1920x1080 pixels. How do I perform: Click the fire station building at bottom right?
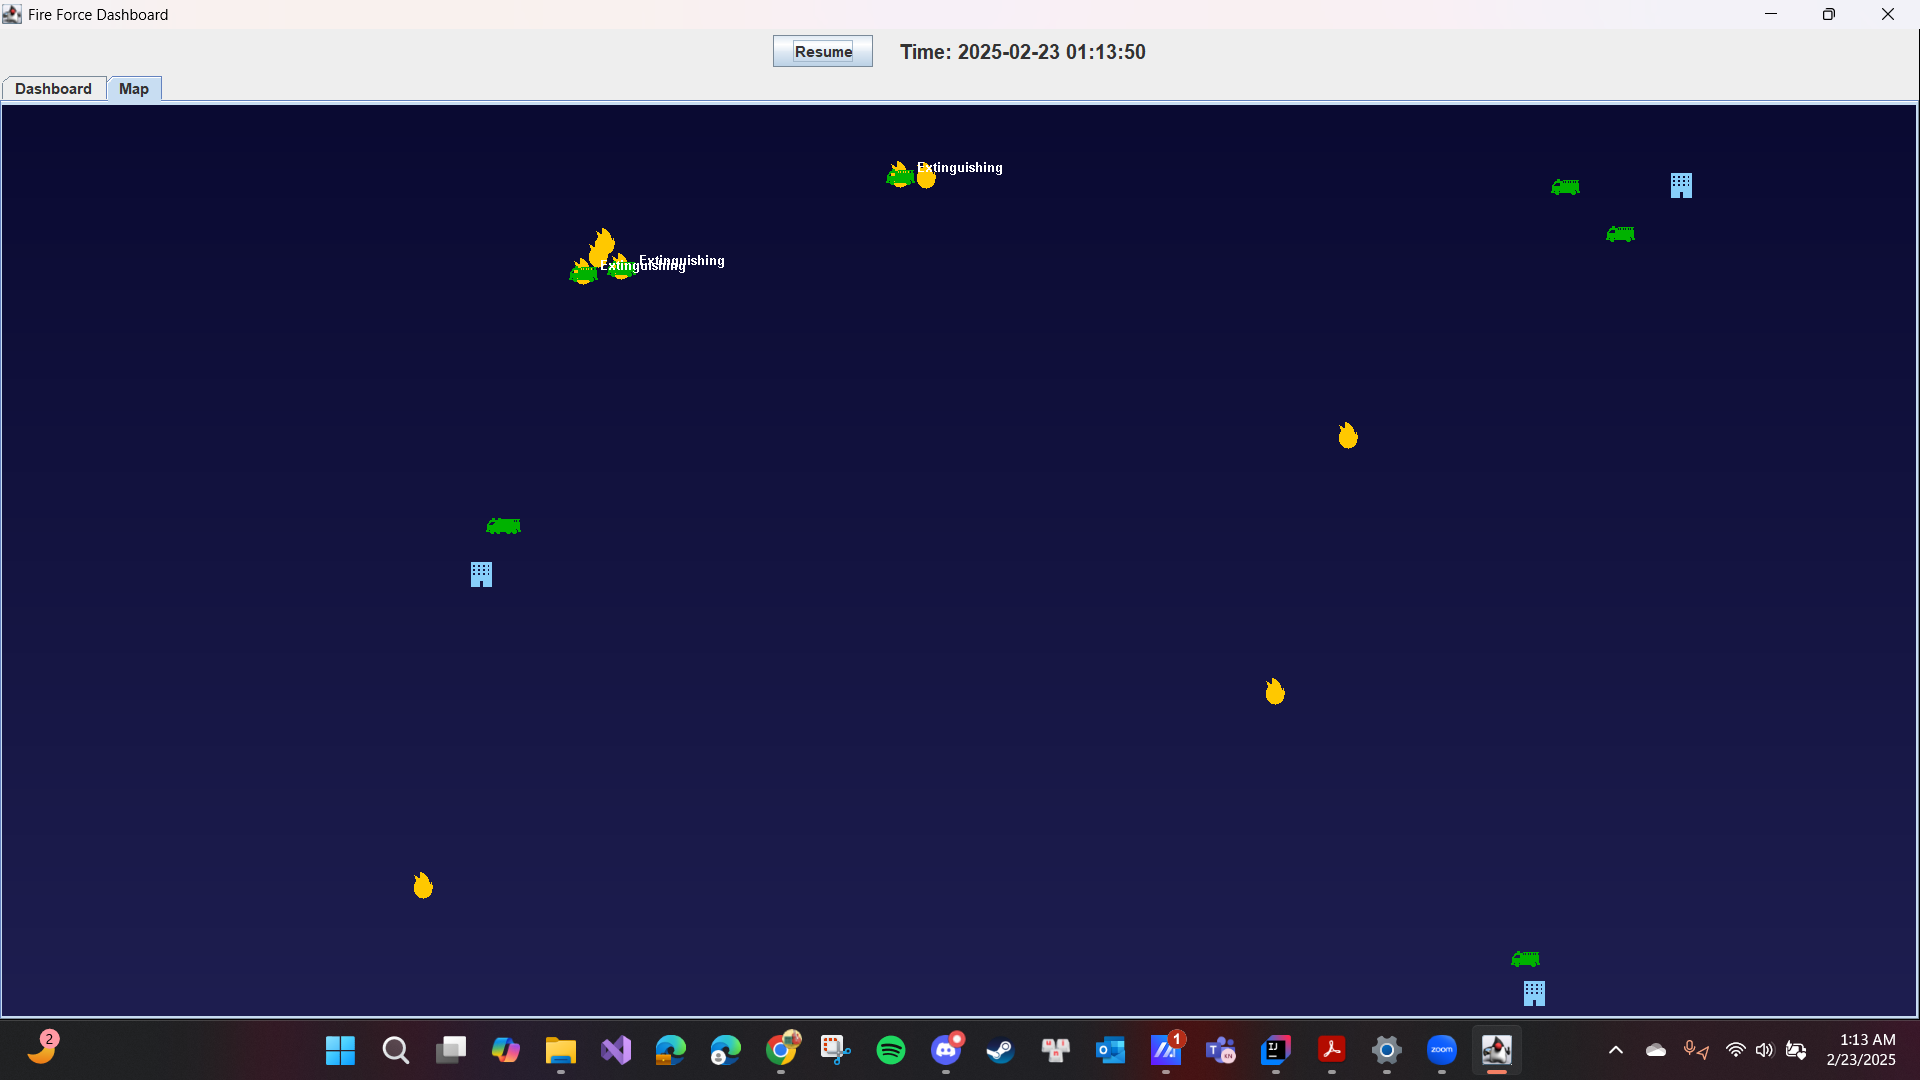click(1534, 993)
